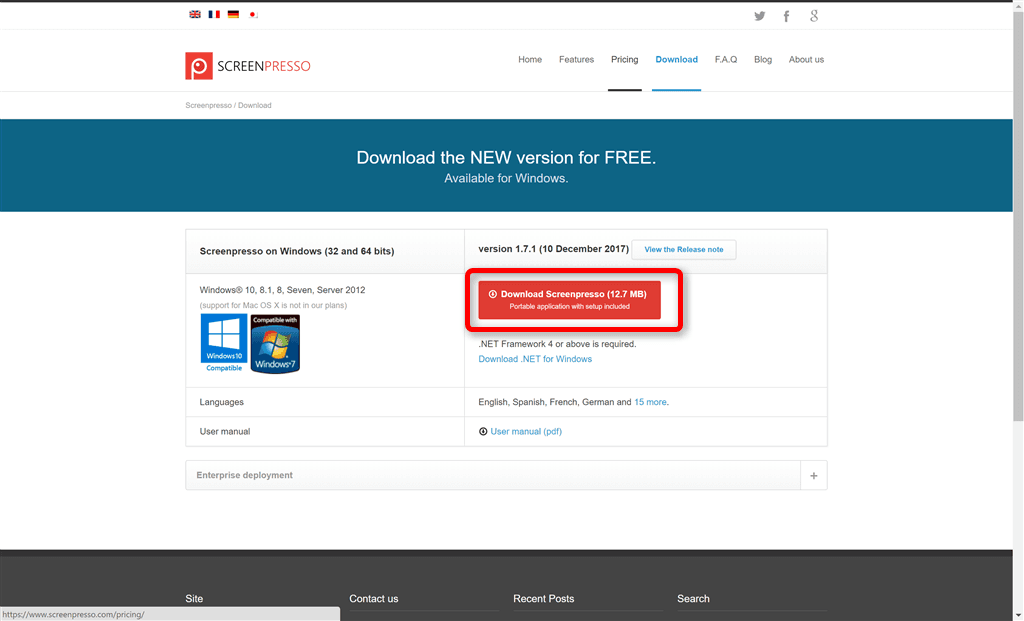The height and width of the screenshot is (621, 1024).
Task: Click View the Release note button
Action: pos(684,249)
